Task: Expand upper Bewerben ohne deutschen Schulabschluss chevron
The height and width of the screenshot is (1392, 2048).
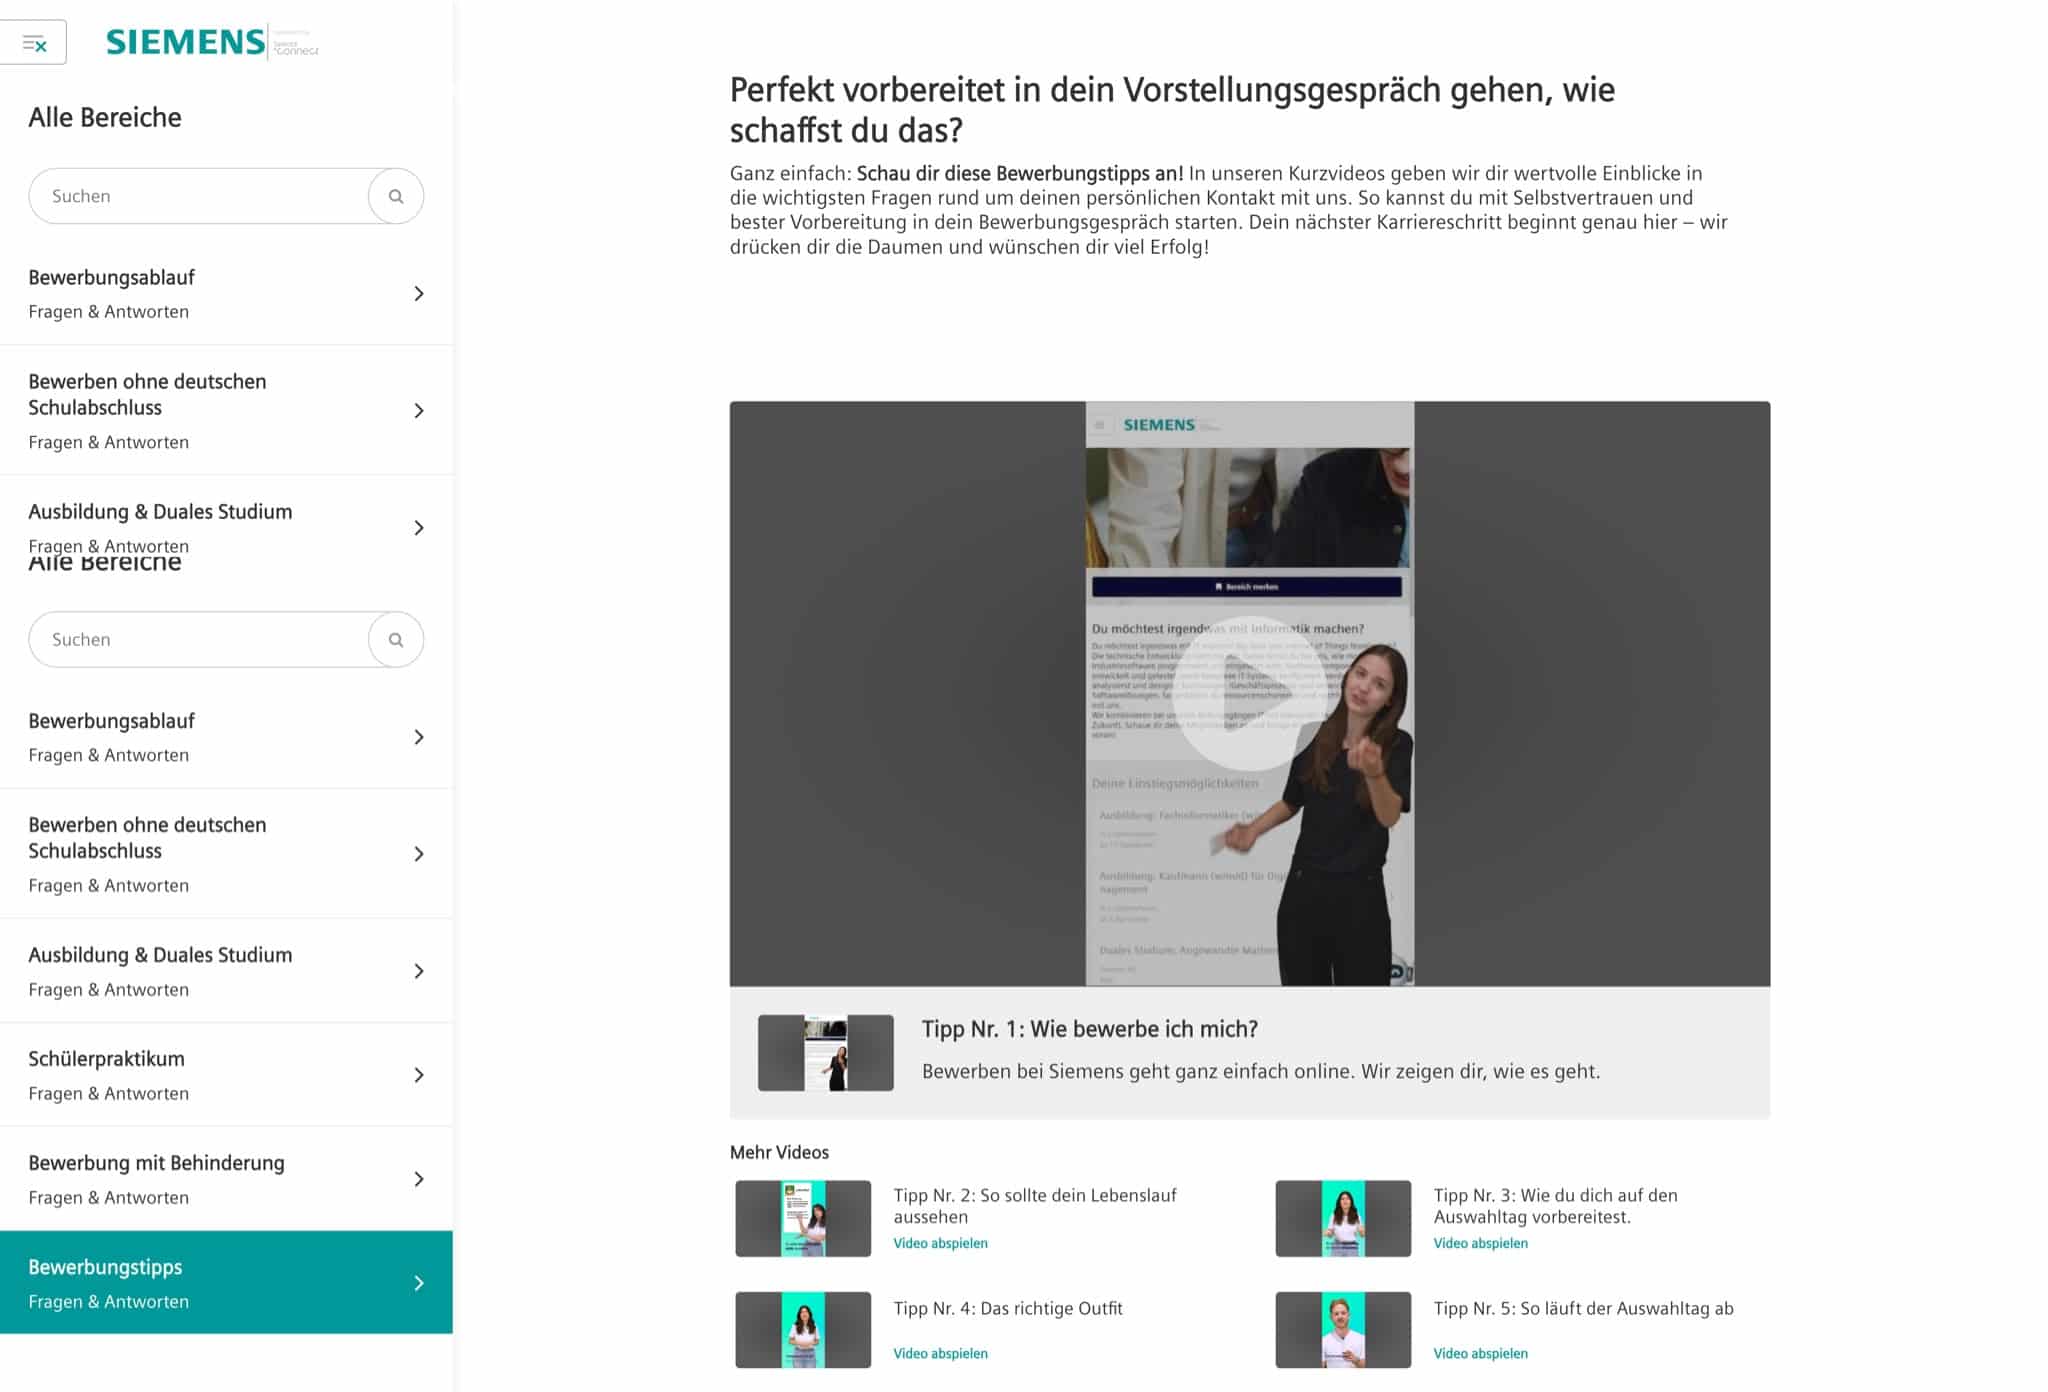Action: pyautogui.click(x=419, y=411)
